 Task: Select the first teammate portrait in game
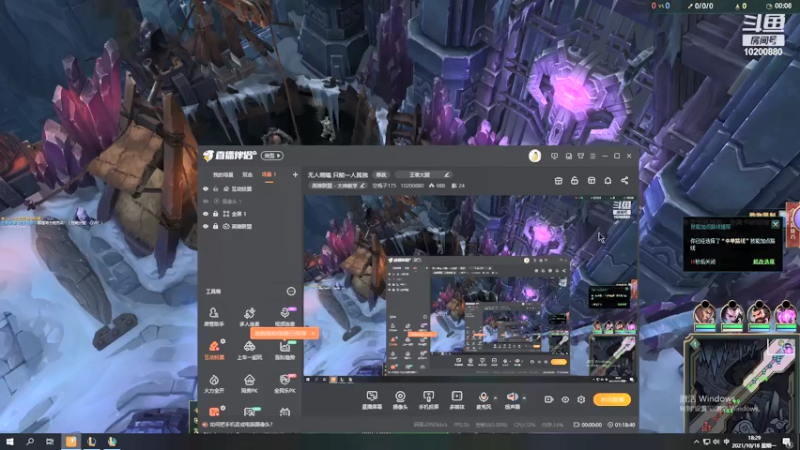coord(705,313)
